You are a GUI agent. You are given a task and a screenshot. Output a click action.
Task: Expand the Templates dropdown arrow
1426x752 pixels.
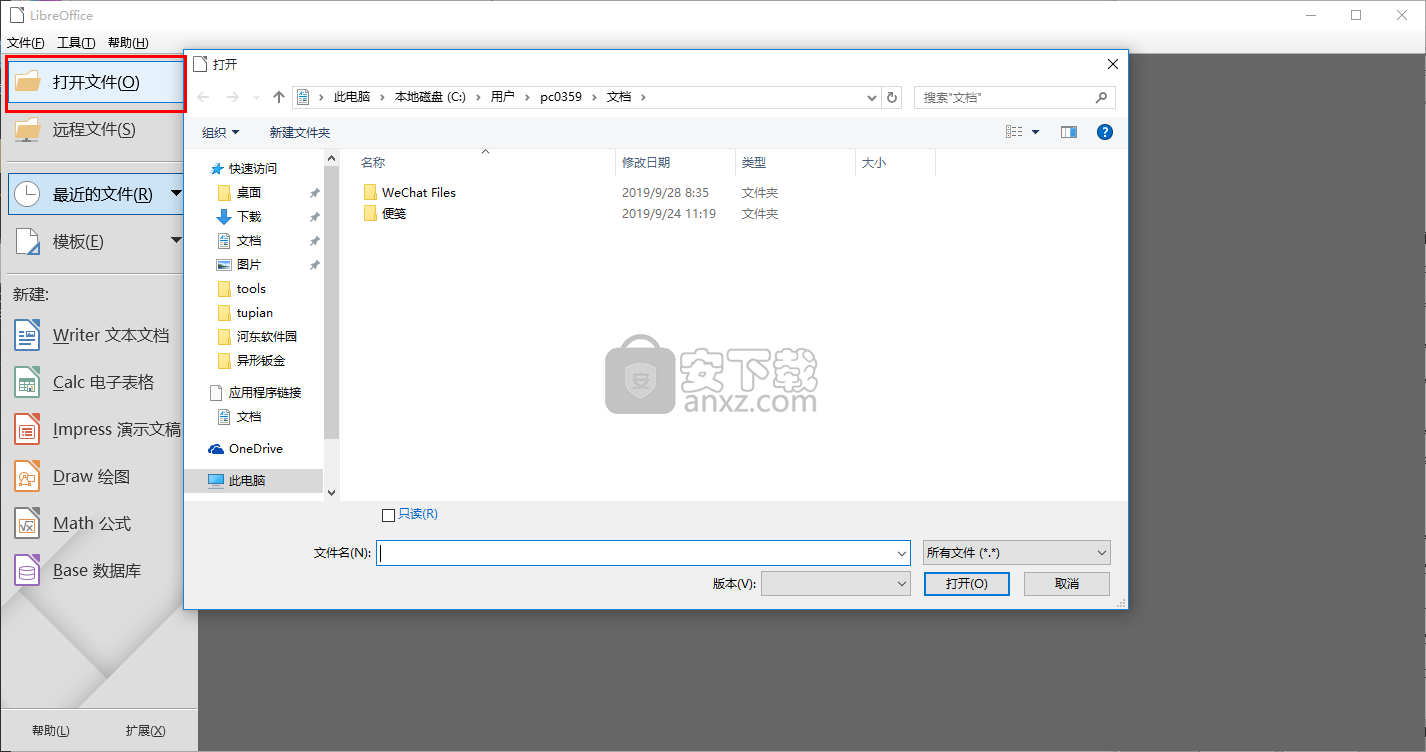(x=177, y=240)
